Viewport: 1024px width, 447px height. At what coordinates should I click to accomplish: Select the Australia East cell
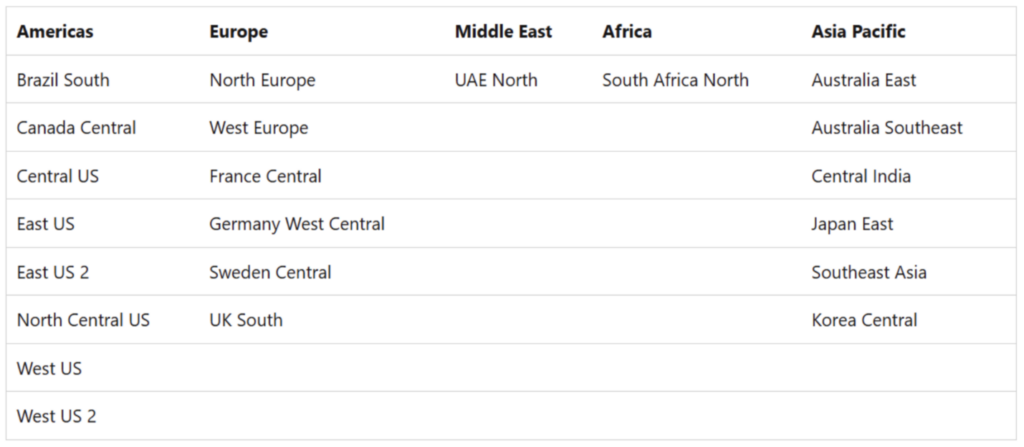tap(863, 80)
